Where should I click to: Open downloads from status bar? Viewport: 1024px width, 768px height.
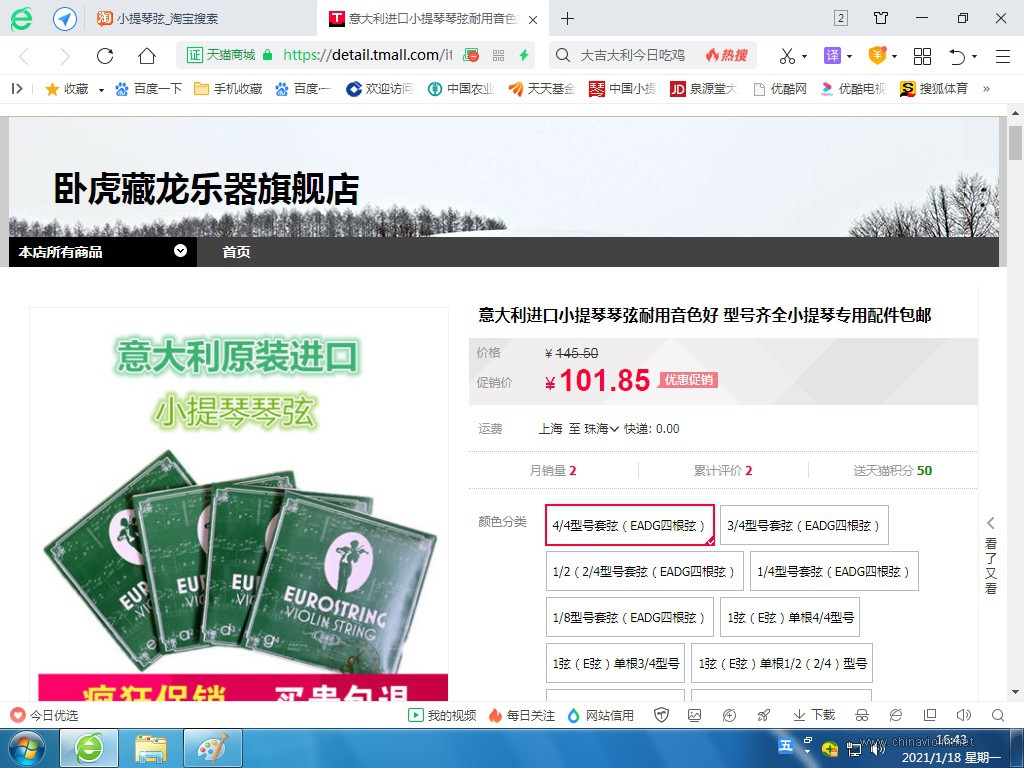(814, 715)
